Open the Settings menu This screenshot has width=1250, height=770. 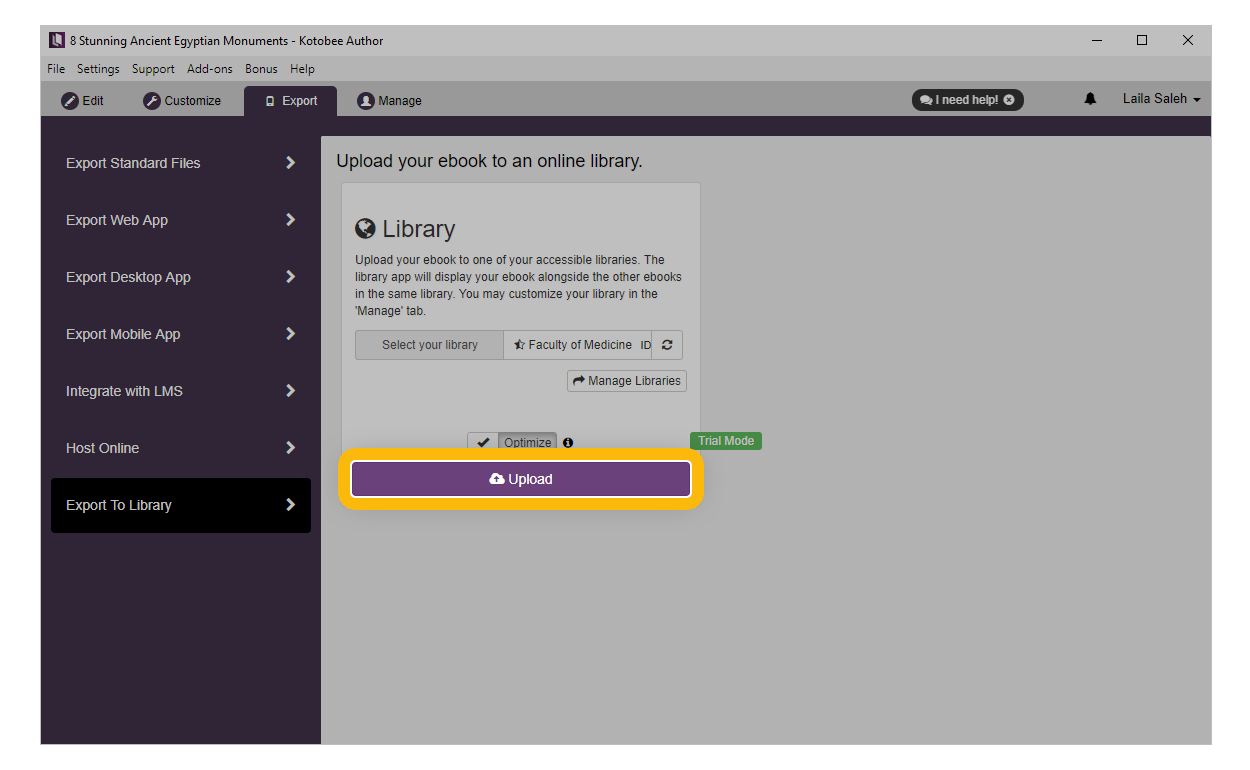pos(98,69)
